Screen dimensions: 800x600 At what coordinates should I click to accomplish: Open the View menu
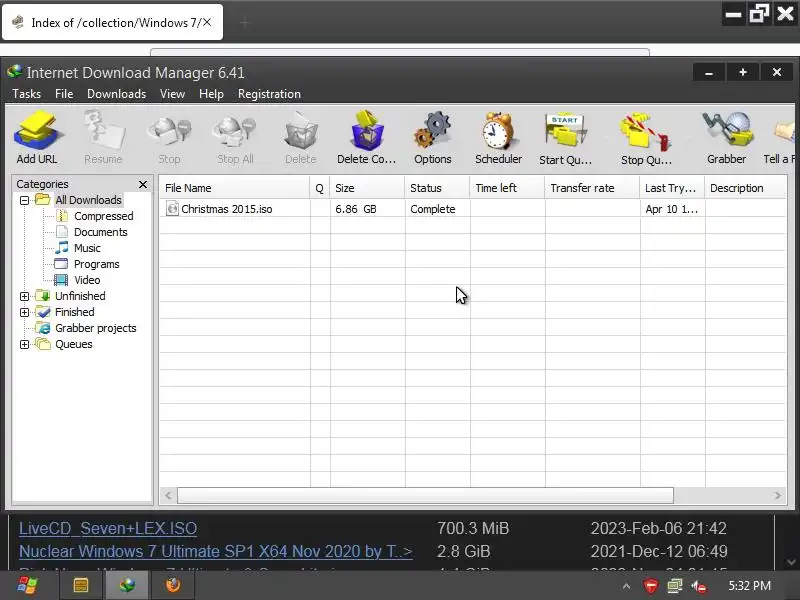tap(172, 94)
